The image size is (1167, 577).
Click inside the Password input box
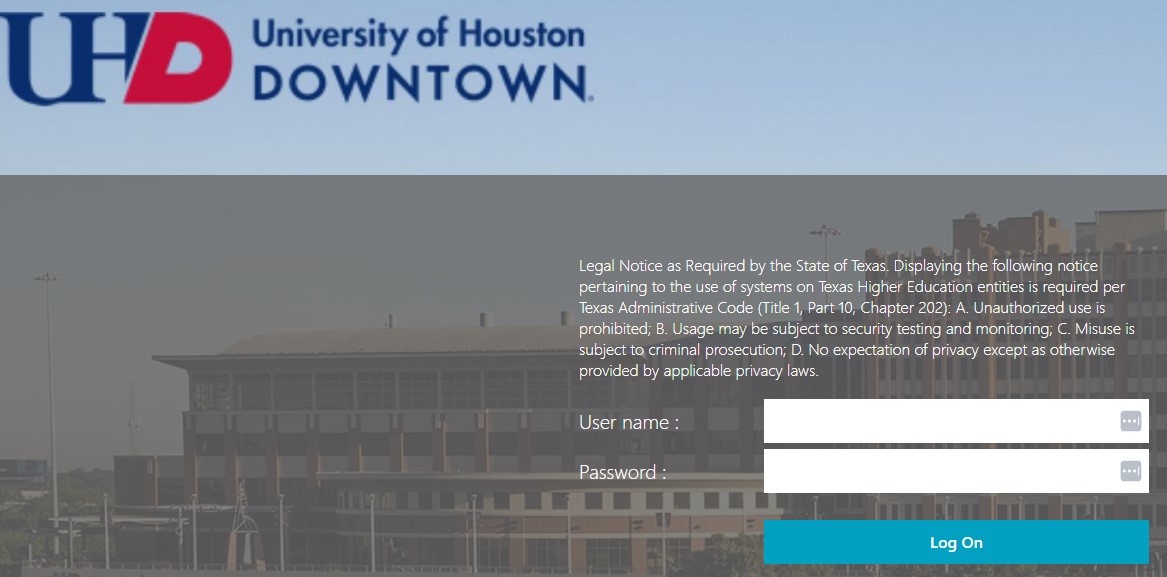point(940,471)
